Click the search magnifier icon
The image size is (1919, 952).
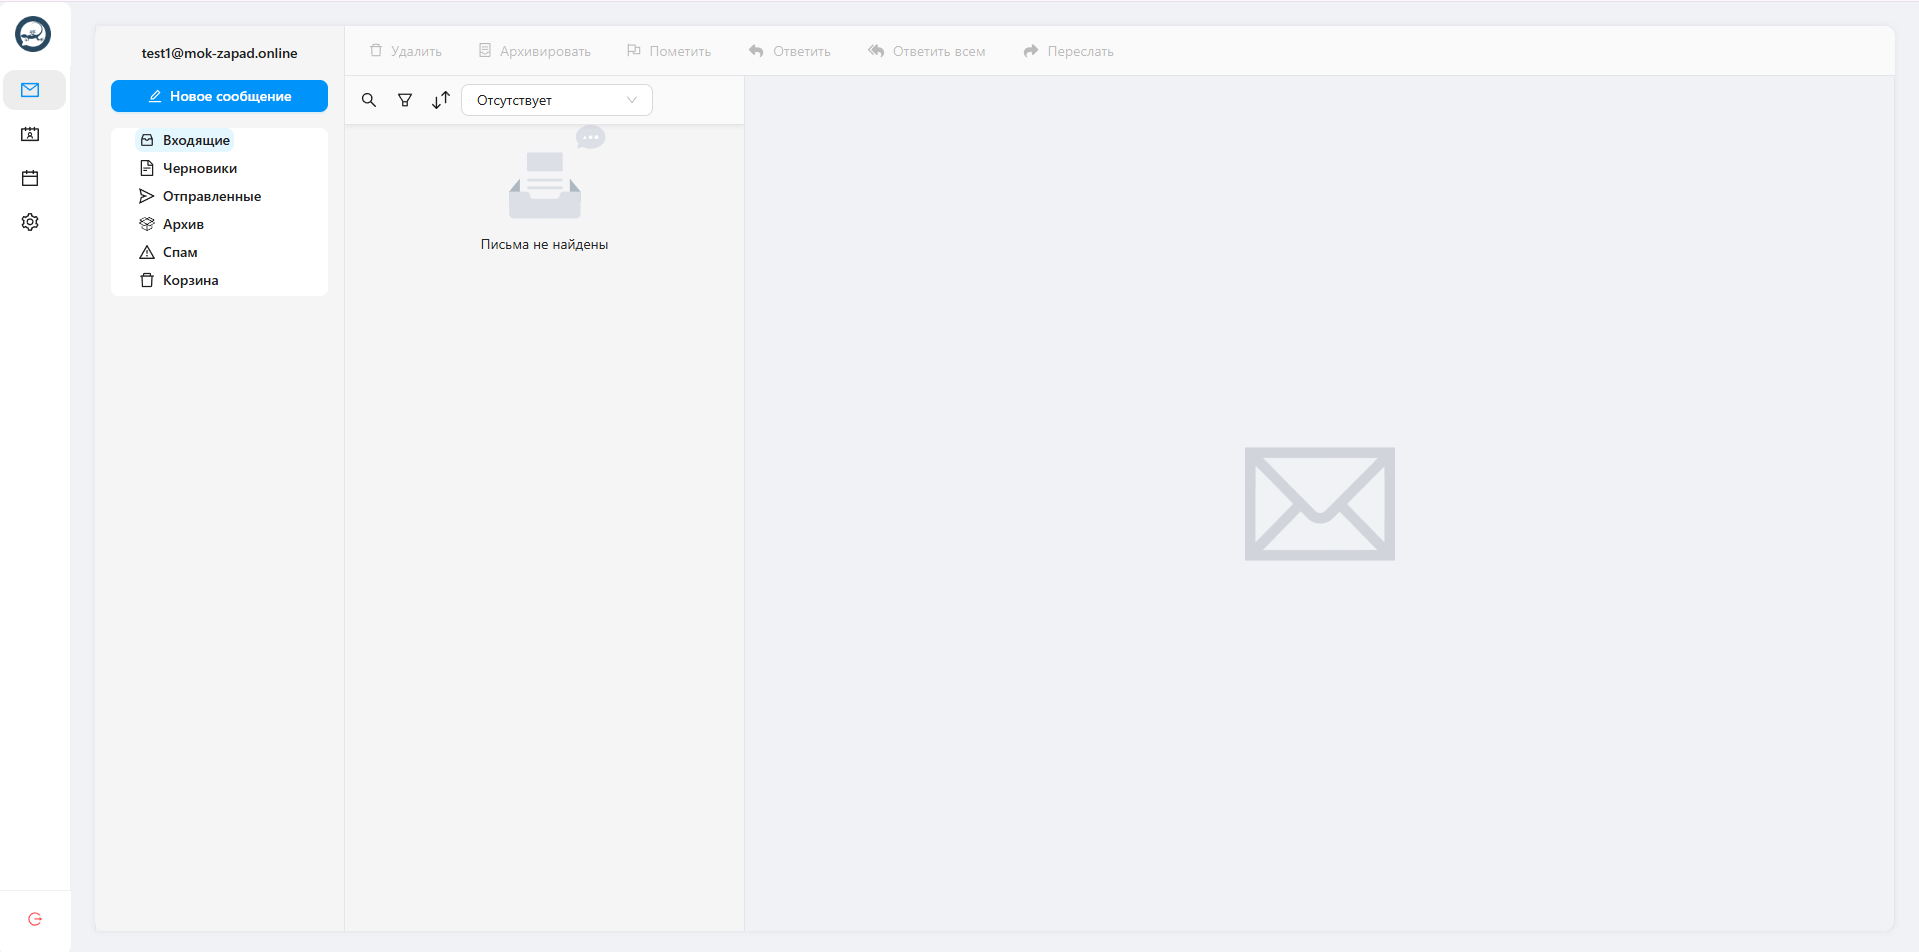point(369,100)
